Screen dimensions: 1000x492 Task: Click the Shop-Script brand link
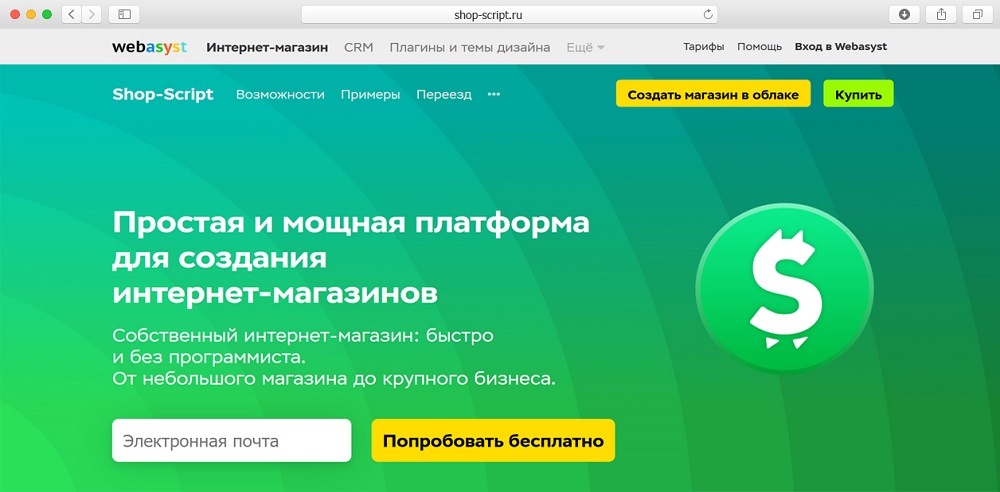pyautogui.click(x=163, y=94)
